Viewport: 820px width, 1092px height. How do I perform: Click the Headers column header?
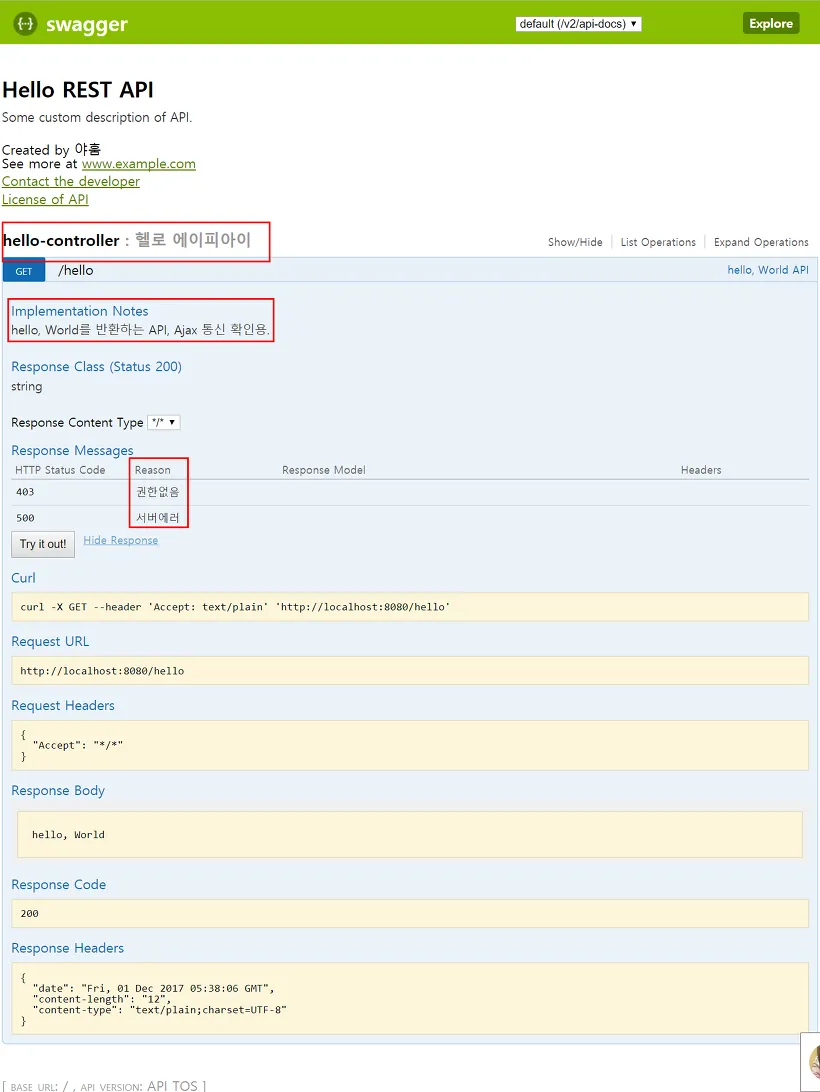point(701,470)
